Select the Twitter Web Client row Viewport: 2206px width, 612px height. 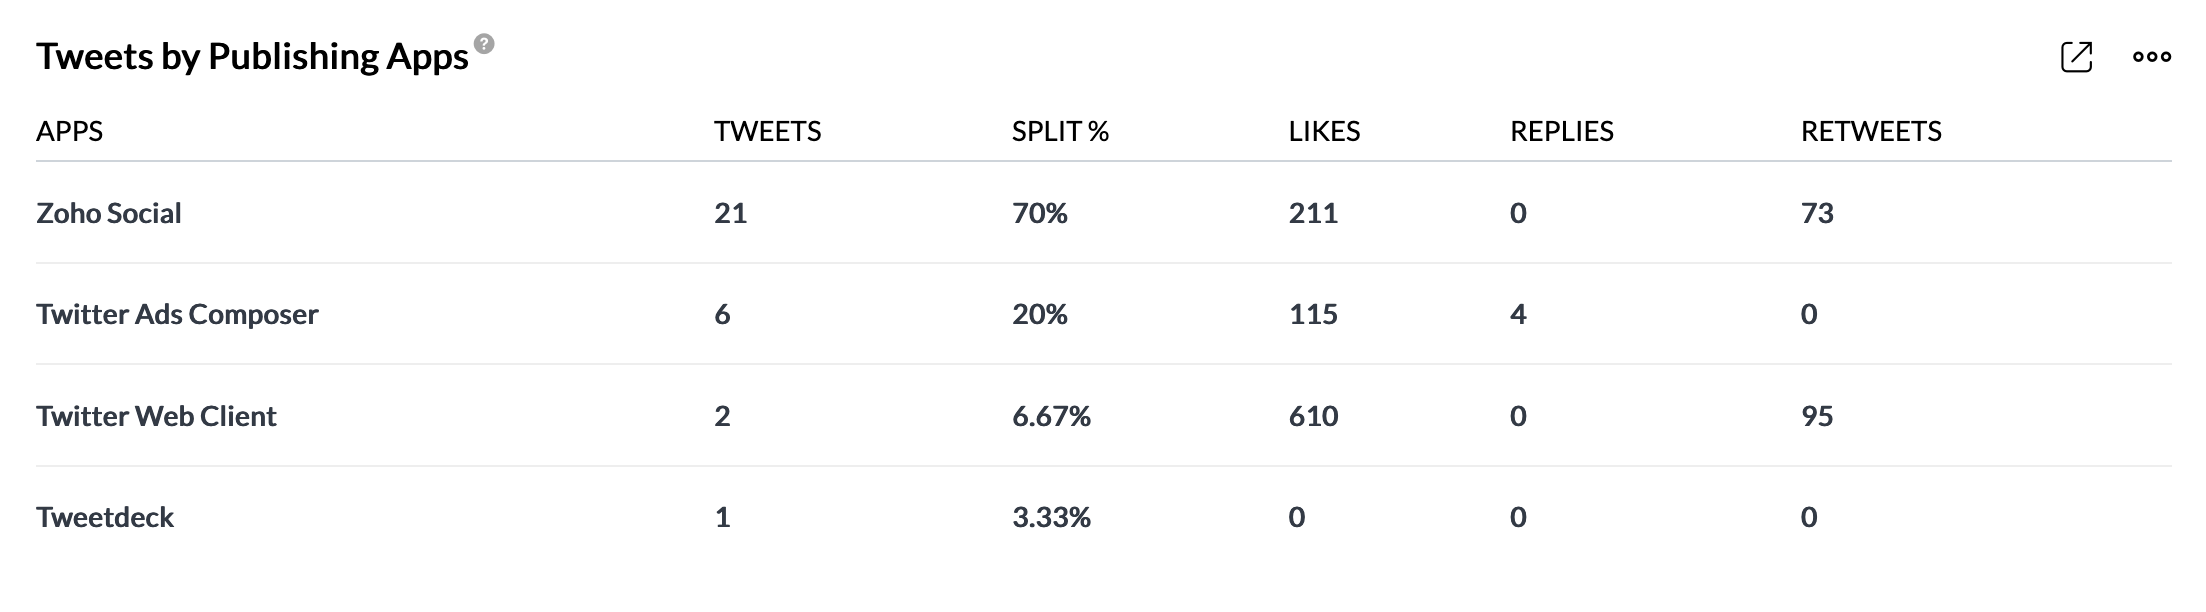point(1103,416)
